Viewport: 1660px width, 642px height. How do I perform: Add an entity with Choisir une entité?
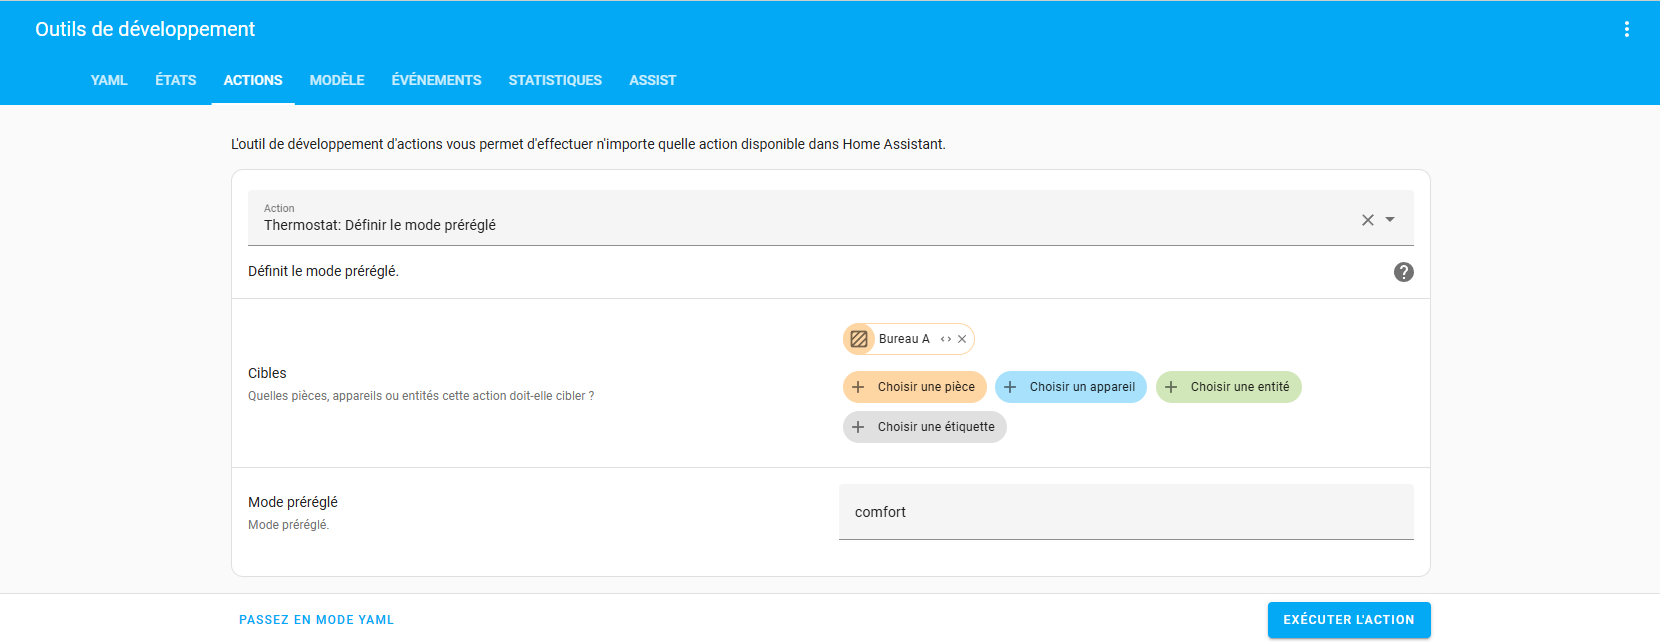(x=1228, y=387)
